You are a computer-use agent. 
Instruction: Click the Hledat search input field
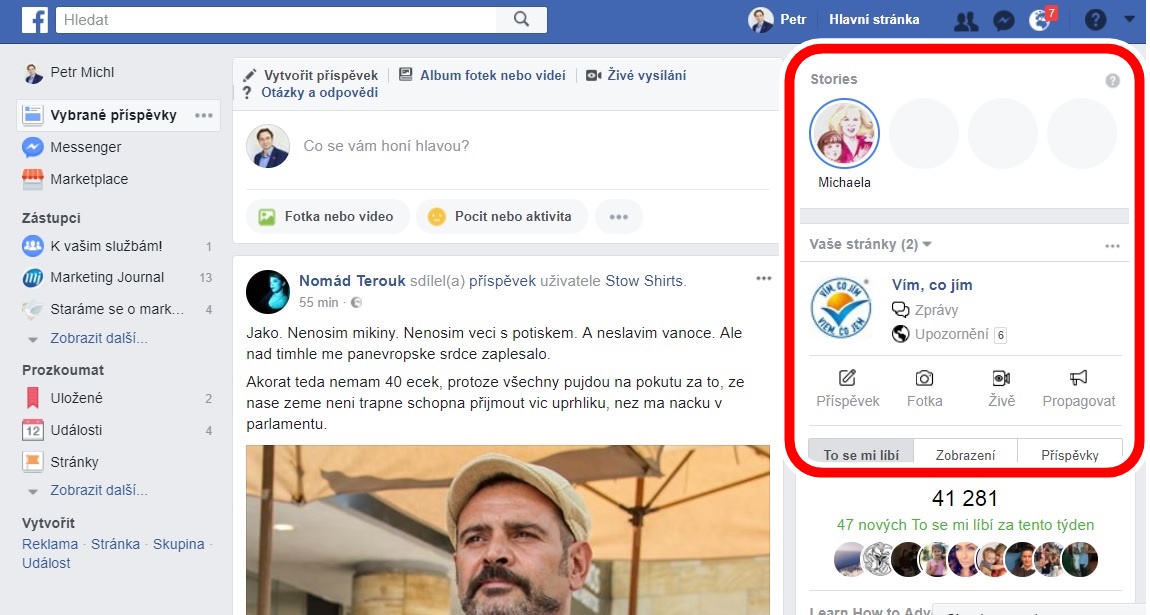pyautogui.click(x=277, y=20)
